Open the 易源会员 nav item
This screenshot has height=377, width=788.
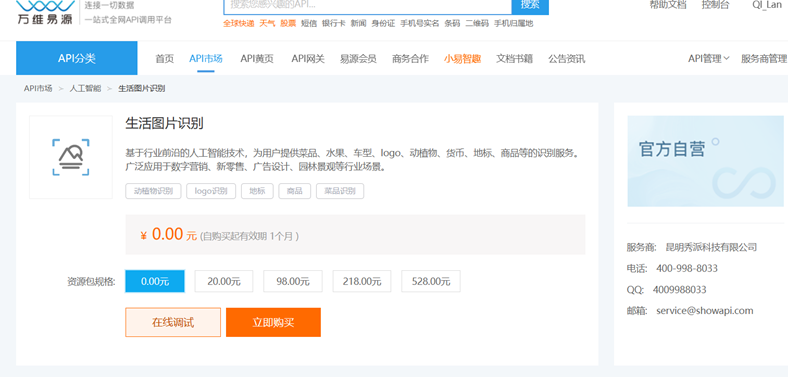(x=358, y=59)
